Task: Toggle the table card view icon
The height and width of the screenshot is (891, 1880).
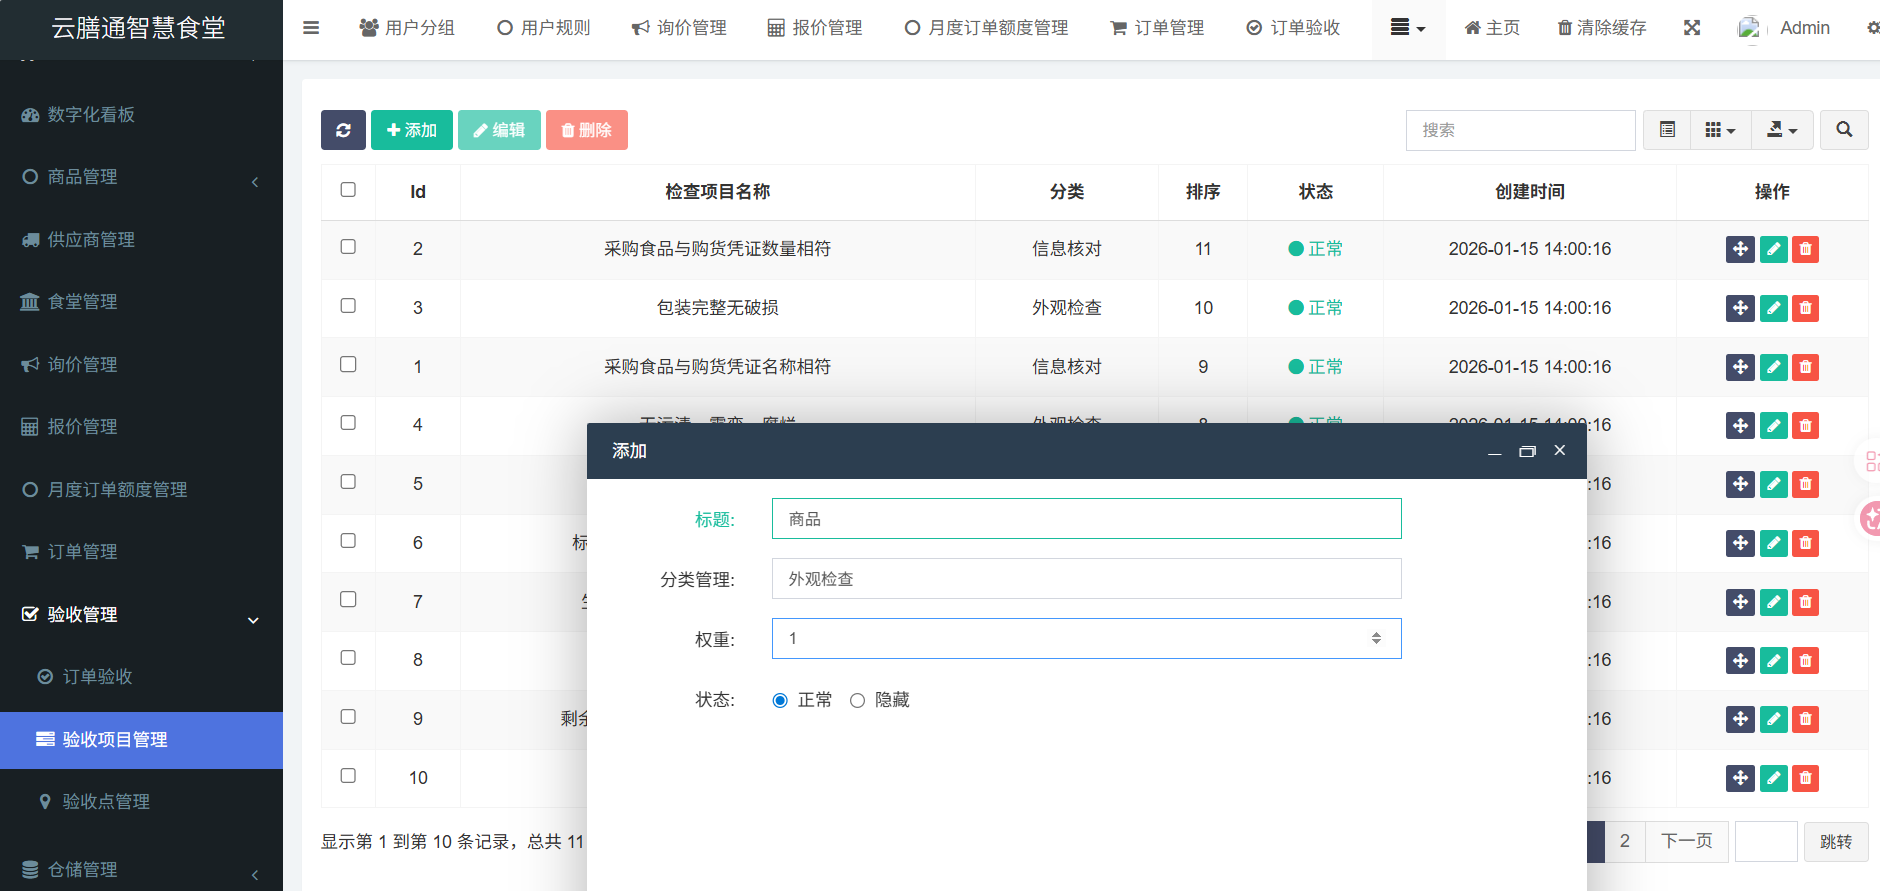Action: (1667, 130)
